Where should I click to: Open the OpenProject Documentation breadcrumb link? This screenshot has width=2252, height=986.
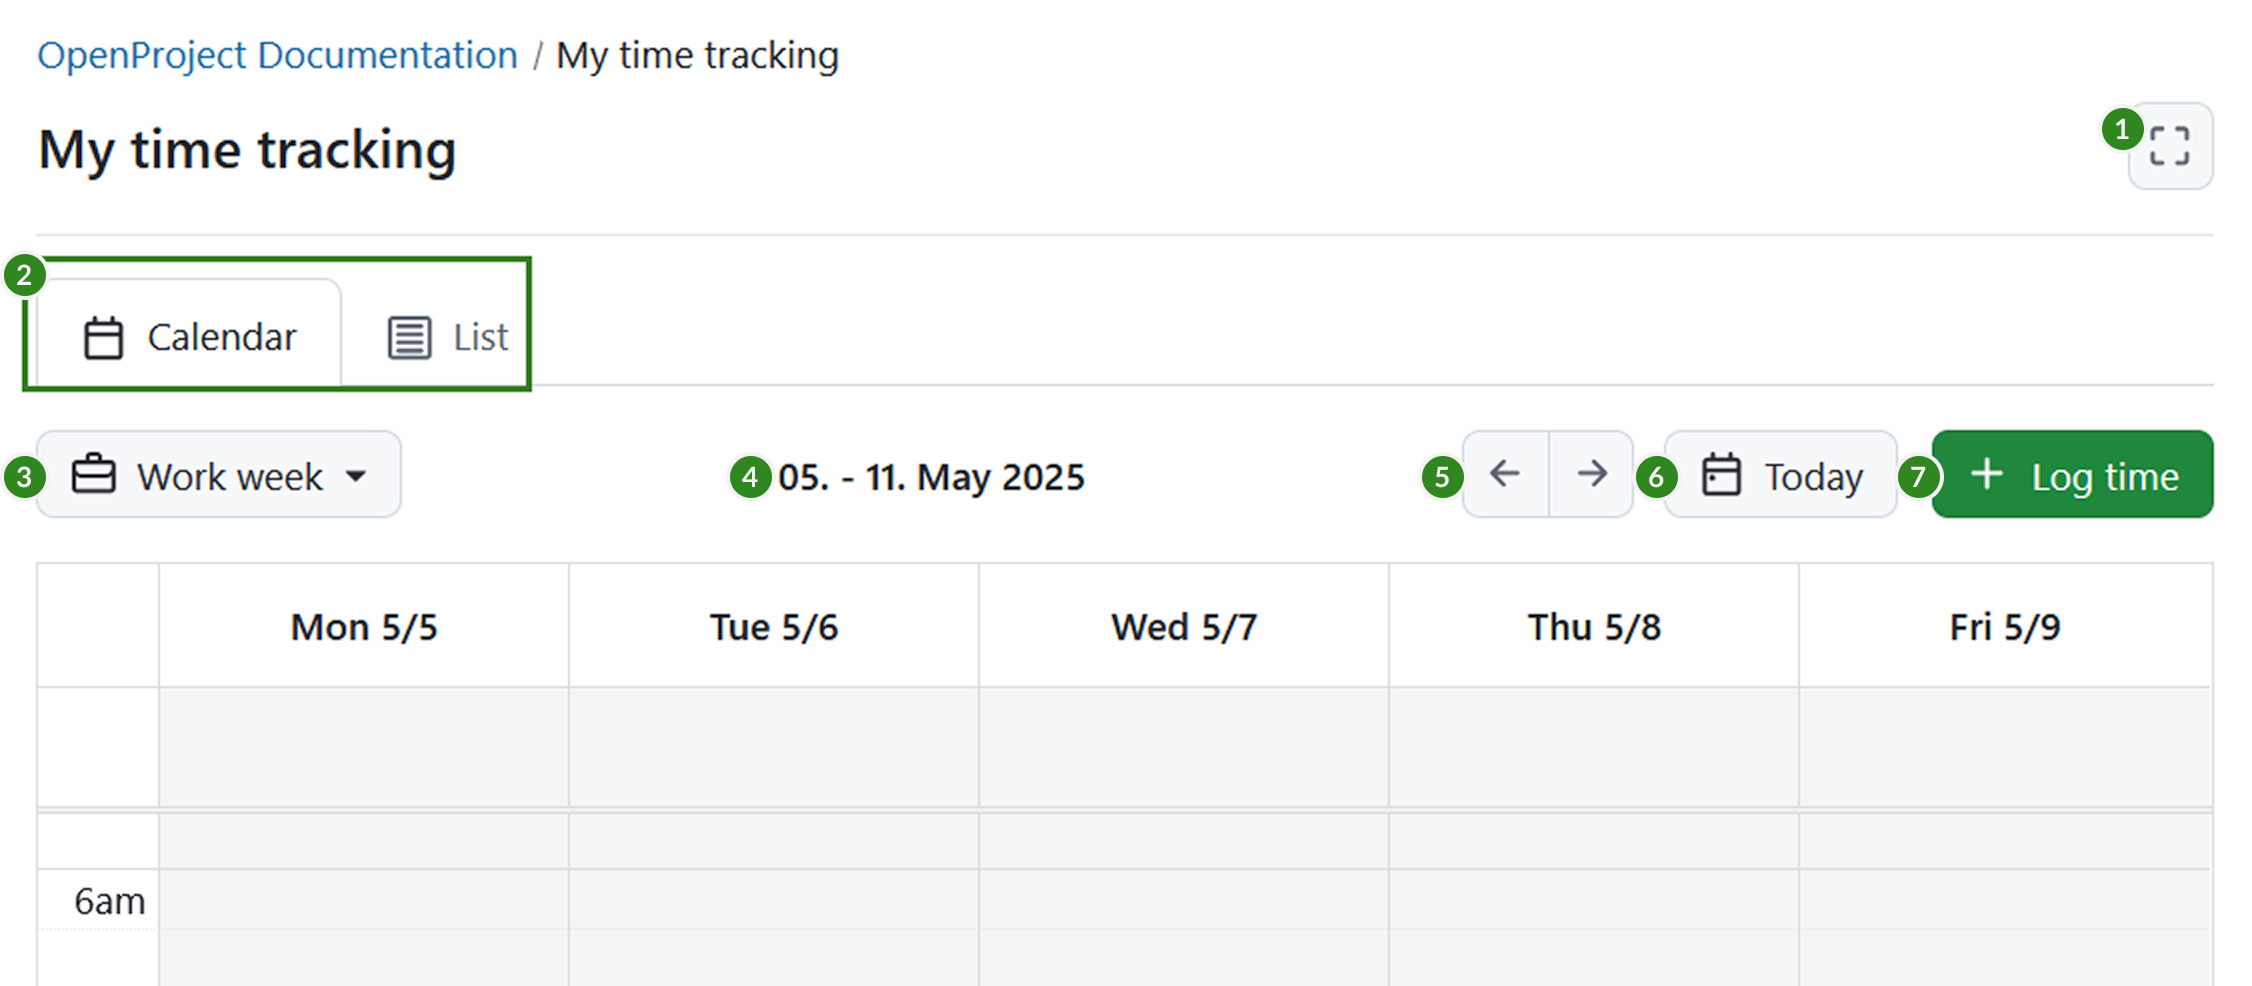tap(278, 55)
